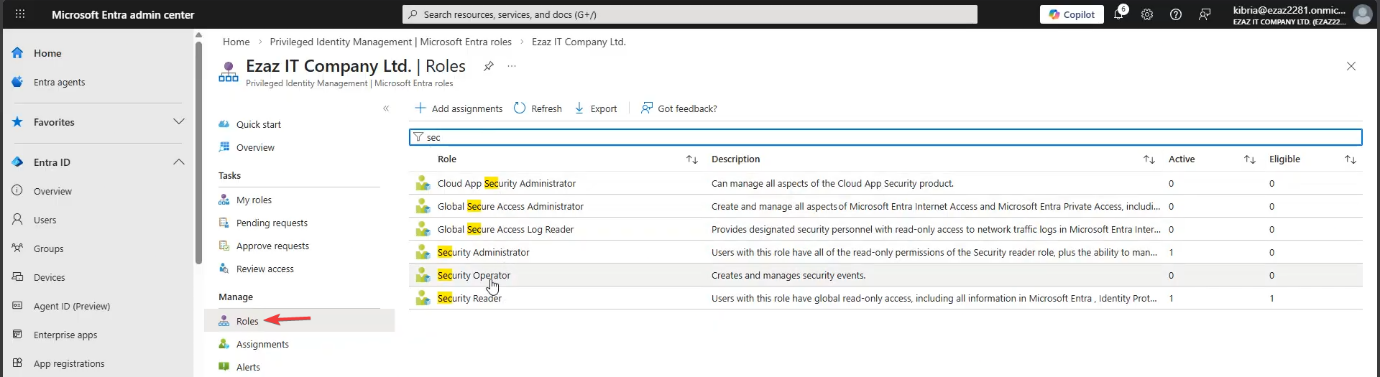Open Entra agents in left navigation

[x=59, y=82]
